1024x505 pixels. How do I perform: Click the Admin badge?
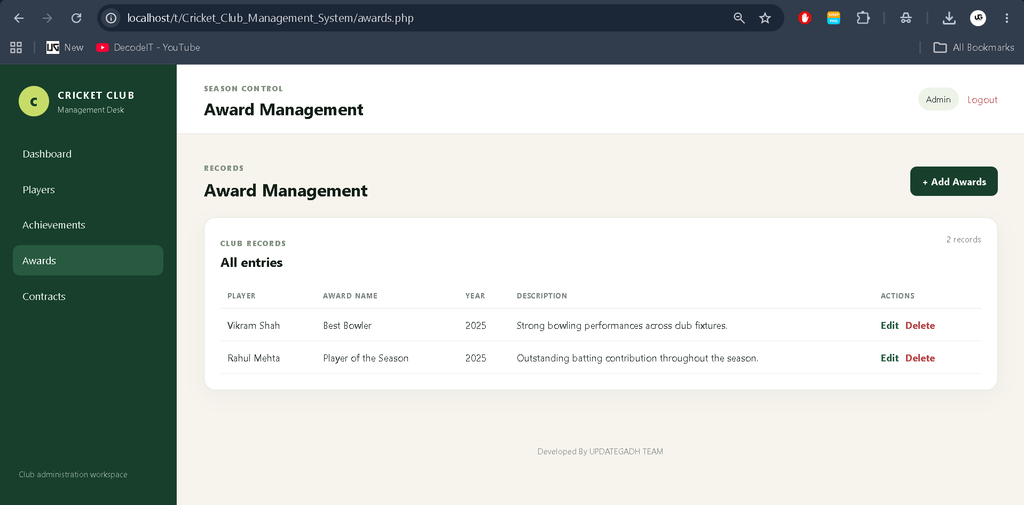(938, 99)
